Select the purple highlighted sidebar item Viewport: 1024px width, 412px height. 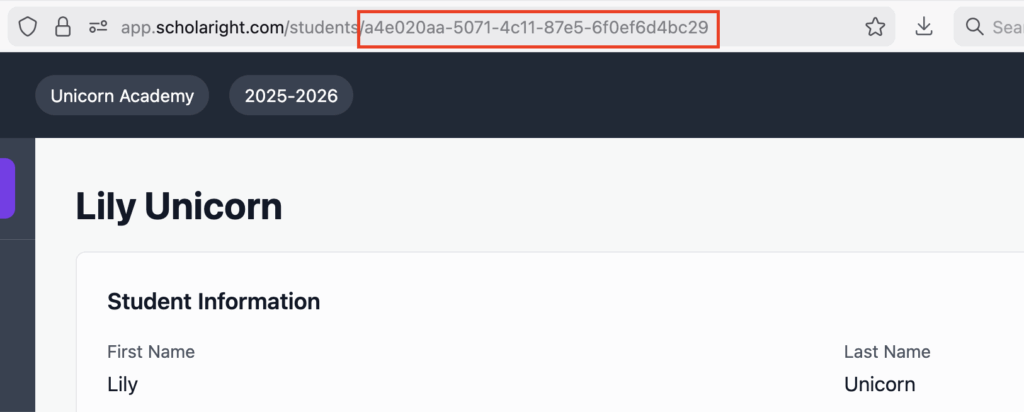coord(7,187)
